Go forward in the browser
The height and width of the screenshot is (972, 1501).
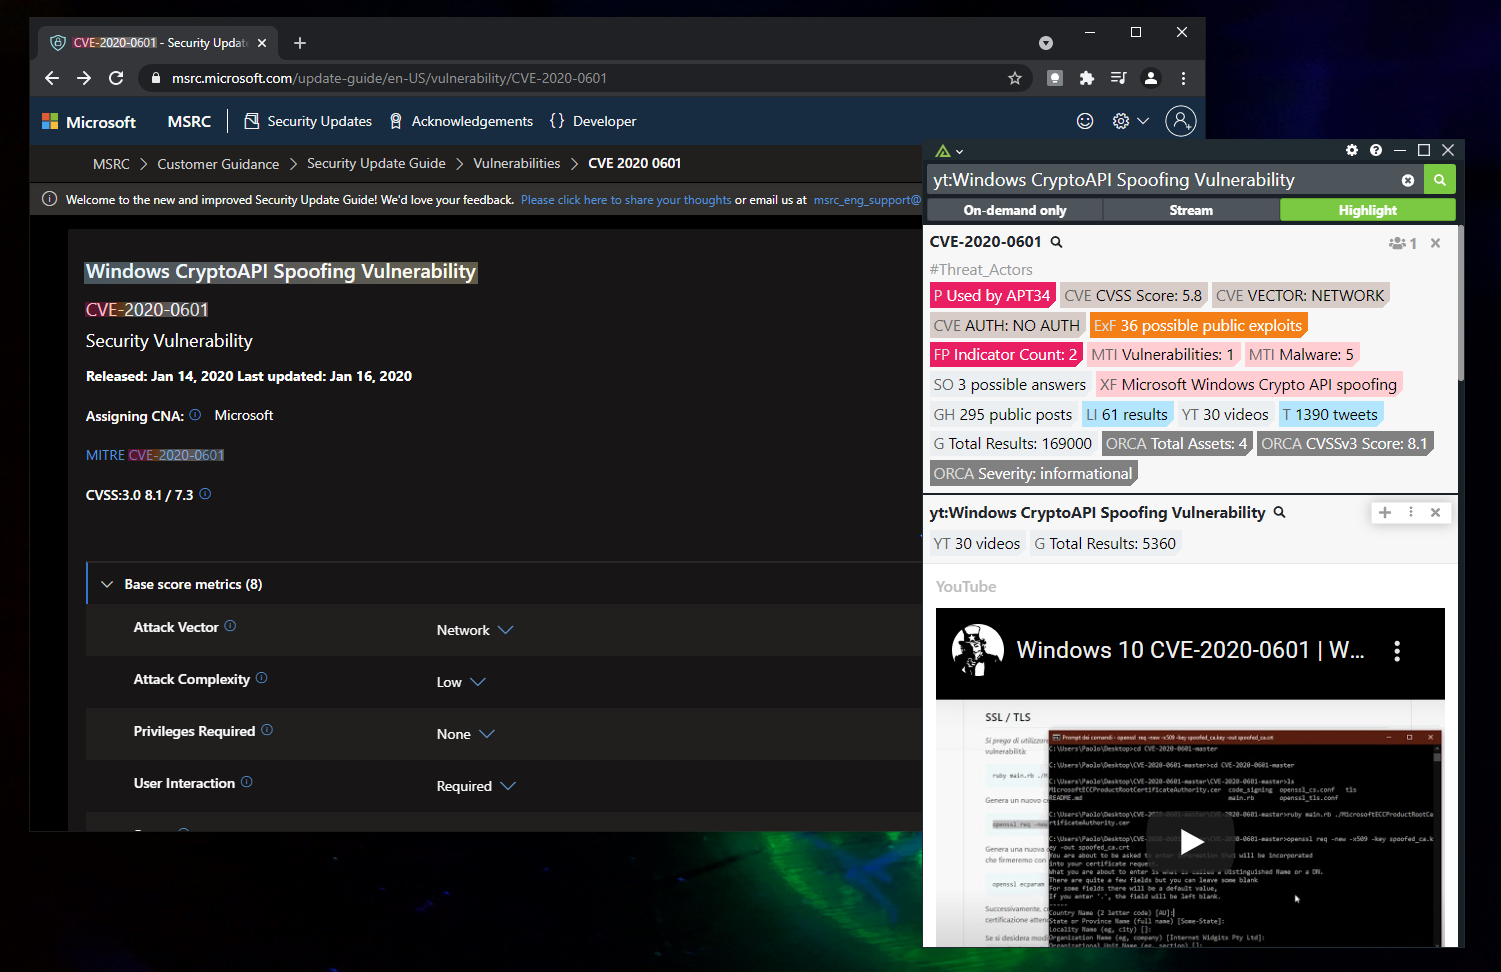pos(84,78)
